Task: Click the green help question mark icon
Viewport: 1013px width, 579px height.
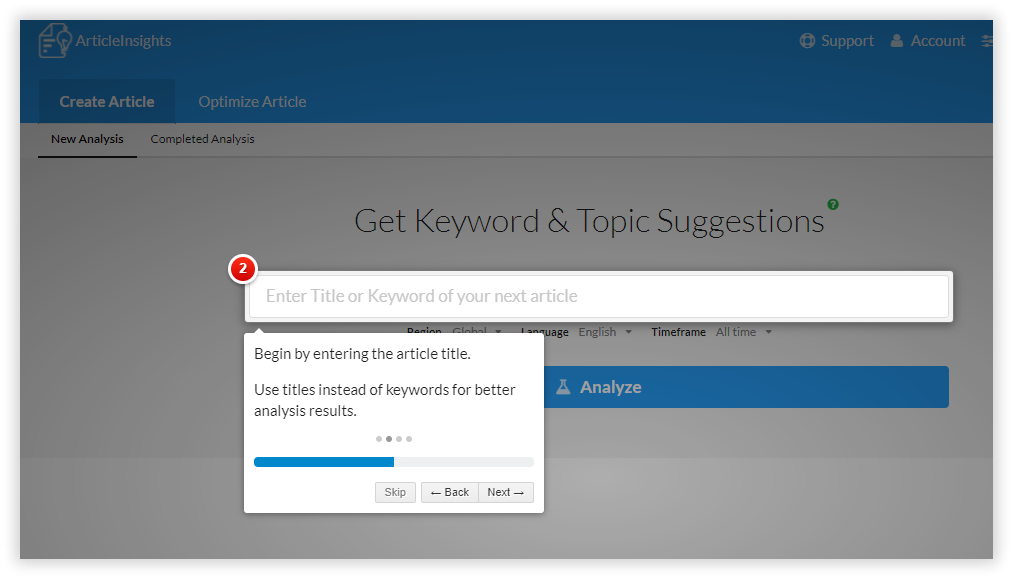Action: (x=833, y=204)
